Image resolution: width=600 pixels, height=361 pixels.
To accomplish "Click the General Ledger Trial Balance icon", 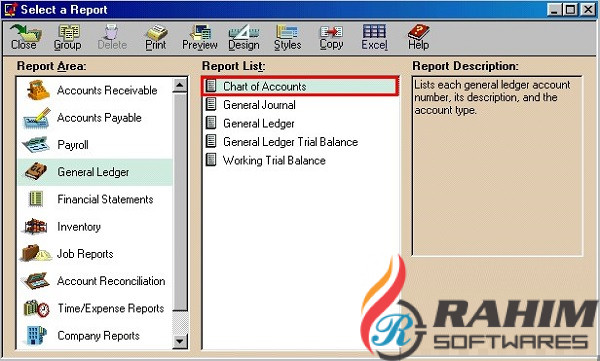I will [x=211, y=141].
